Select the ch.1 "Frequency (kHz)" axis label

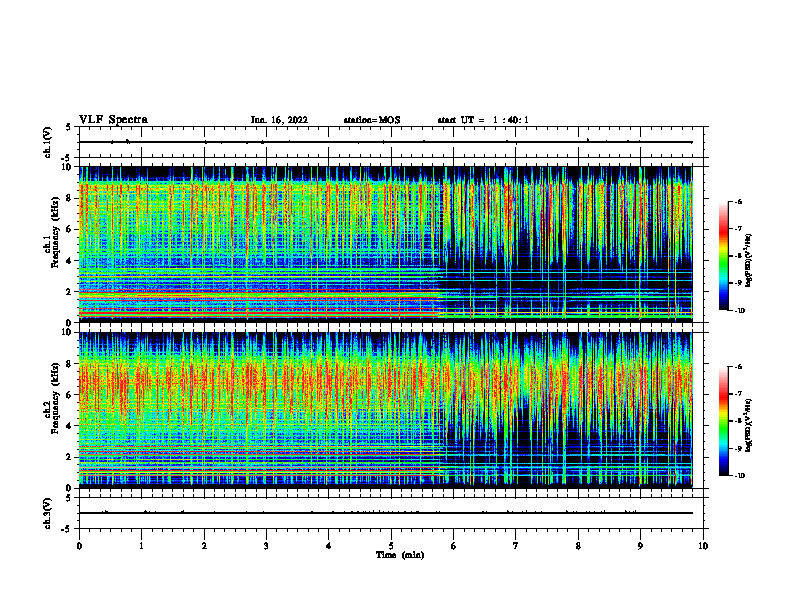[56, 231]
